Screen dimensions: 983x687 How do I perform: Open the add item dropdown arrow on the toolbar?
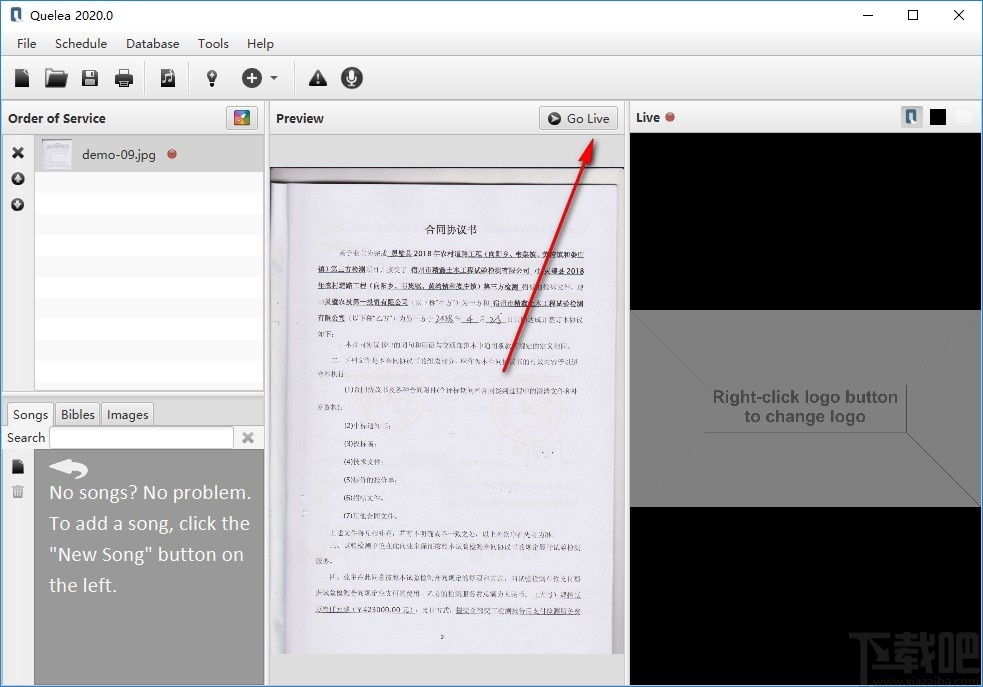click(x=272, y=77)
